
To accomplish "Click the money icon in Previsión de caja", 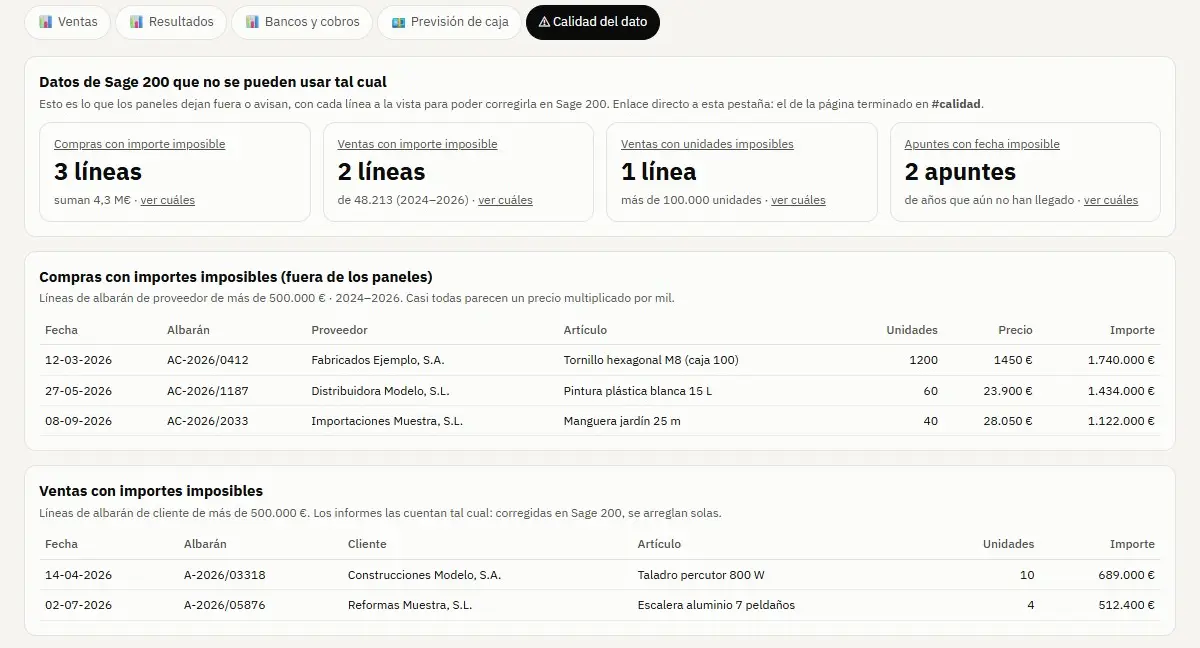I will (x=399, y=22).
